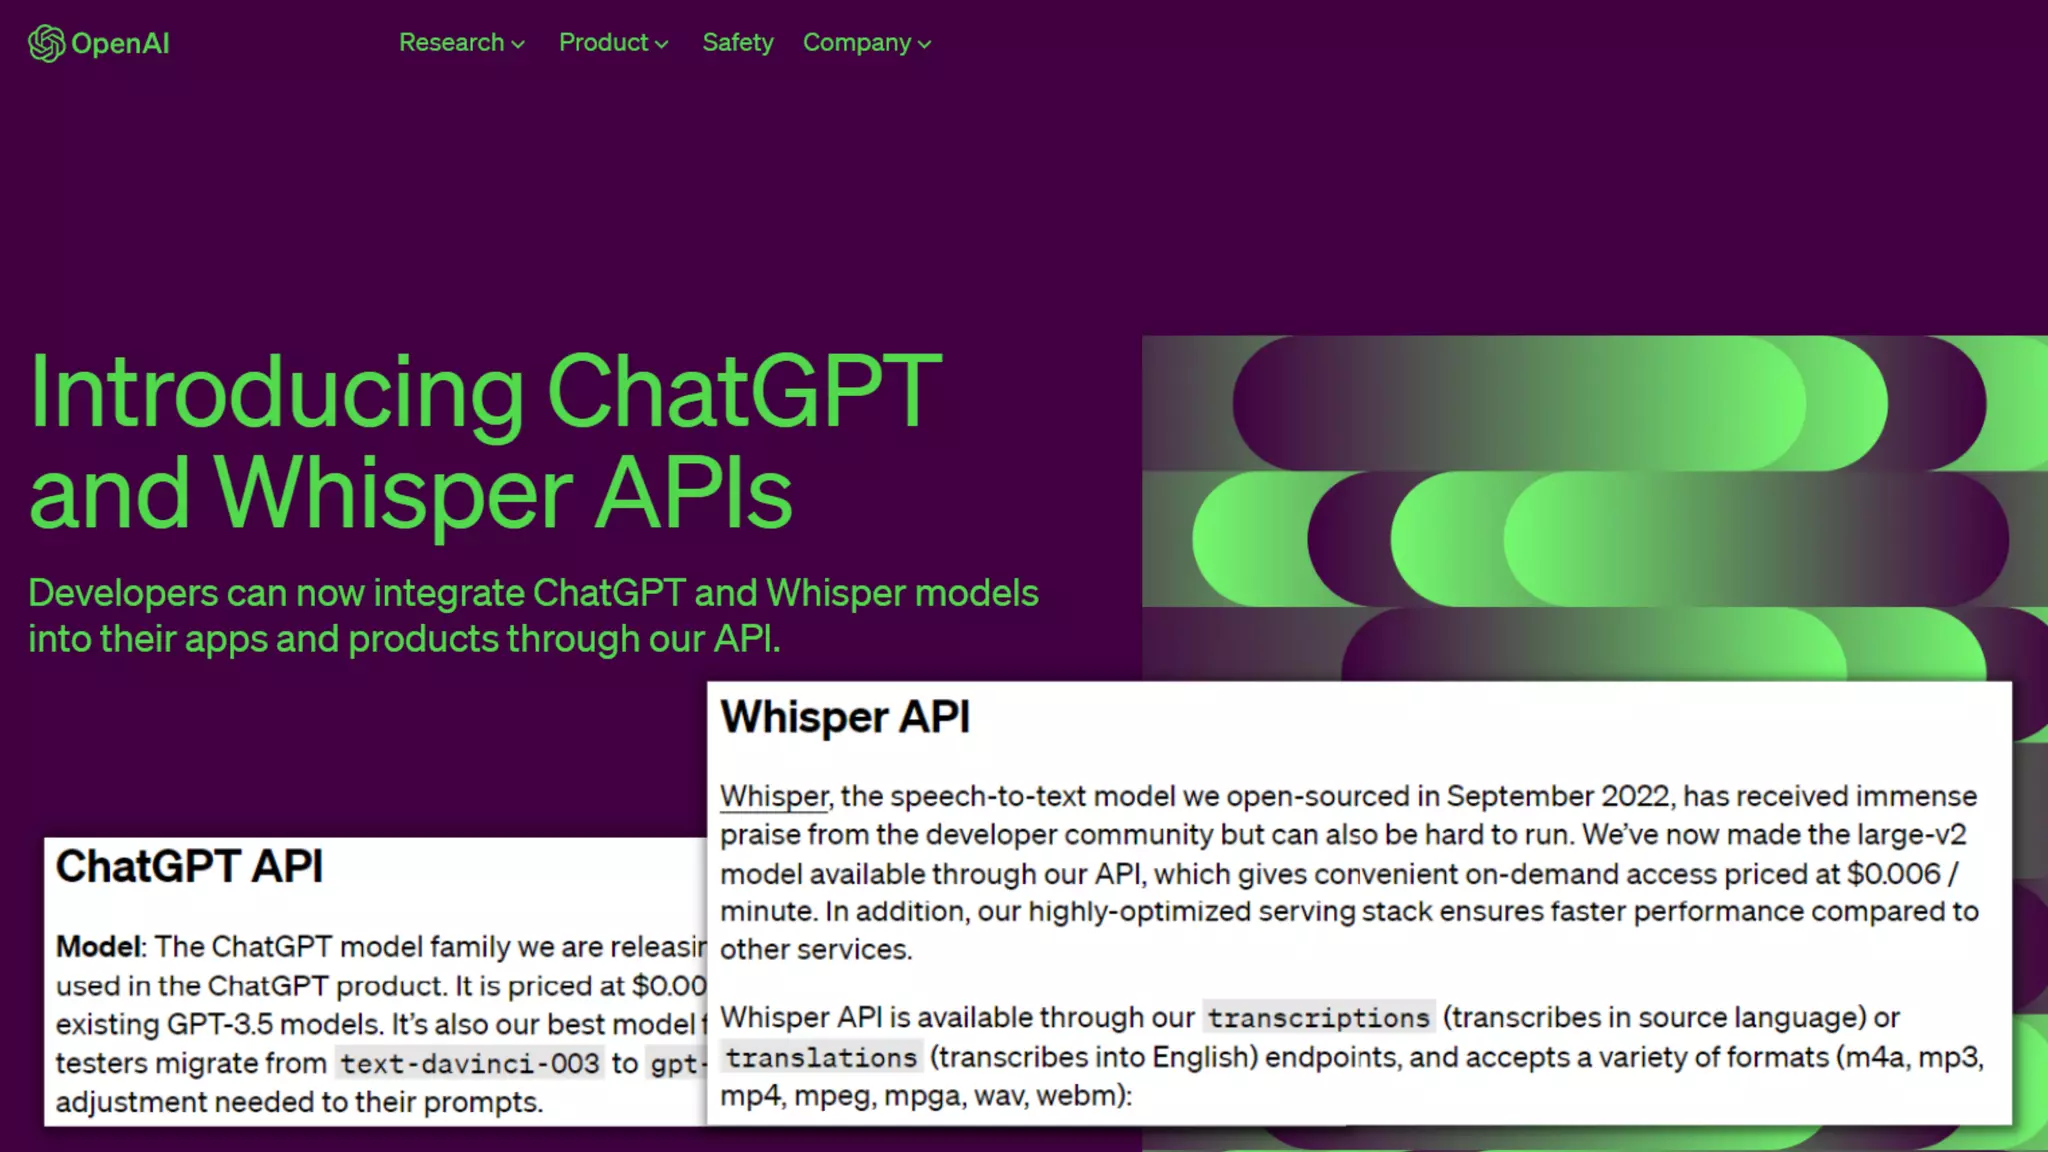Click the chevron next to Research
2048x1152 pixels.
pyautogui.click(x=518, y=44)
